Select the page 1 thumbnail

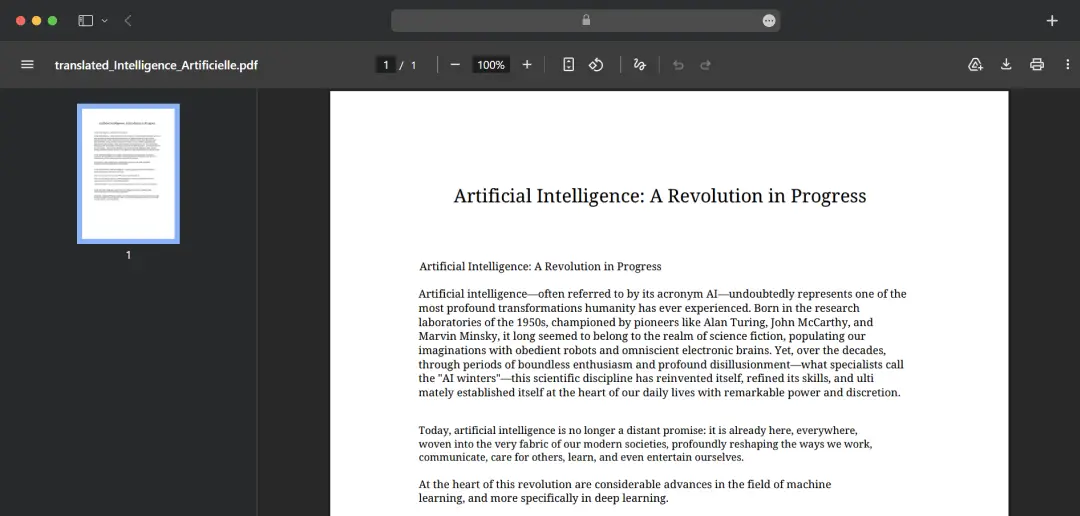pyautogui.click(x=128, y=174)
